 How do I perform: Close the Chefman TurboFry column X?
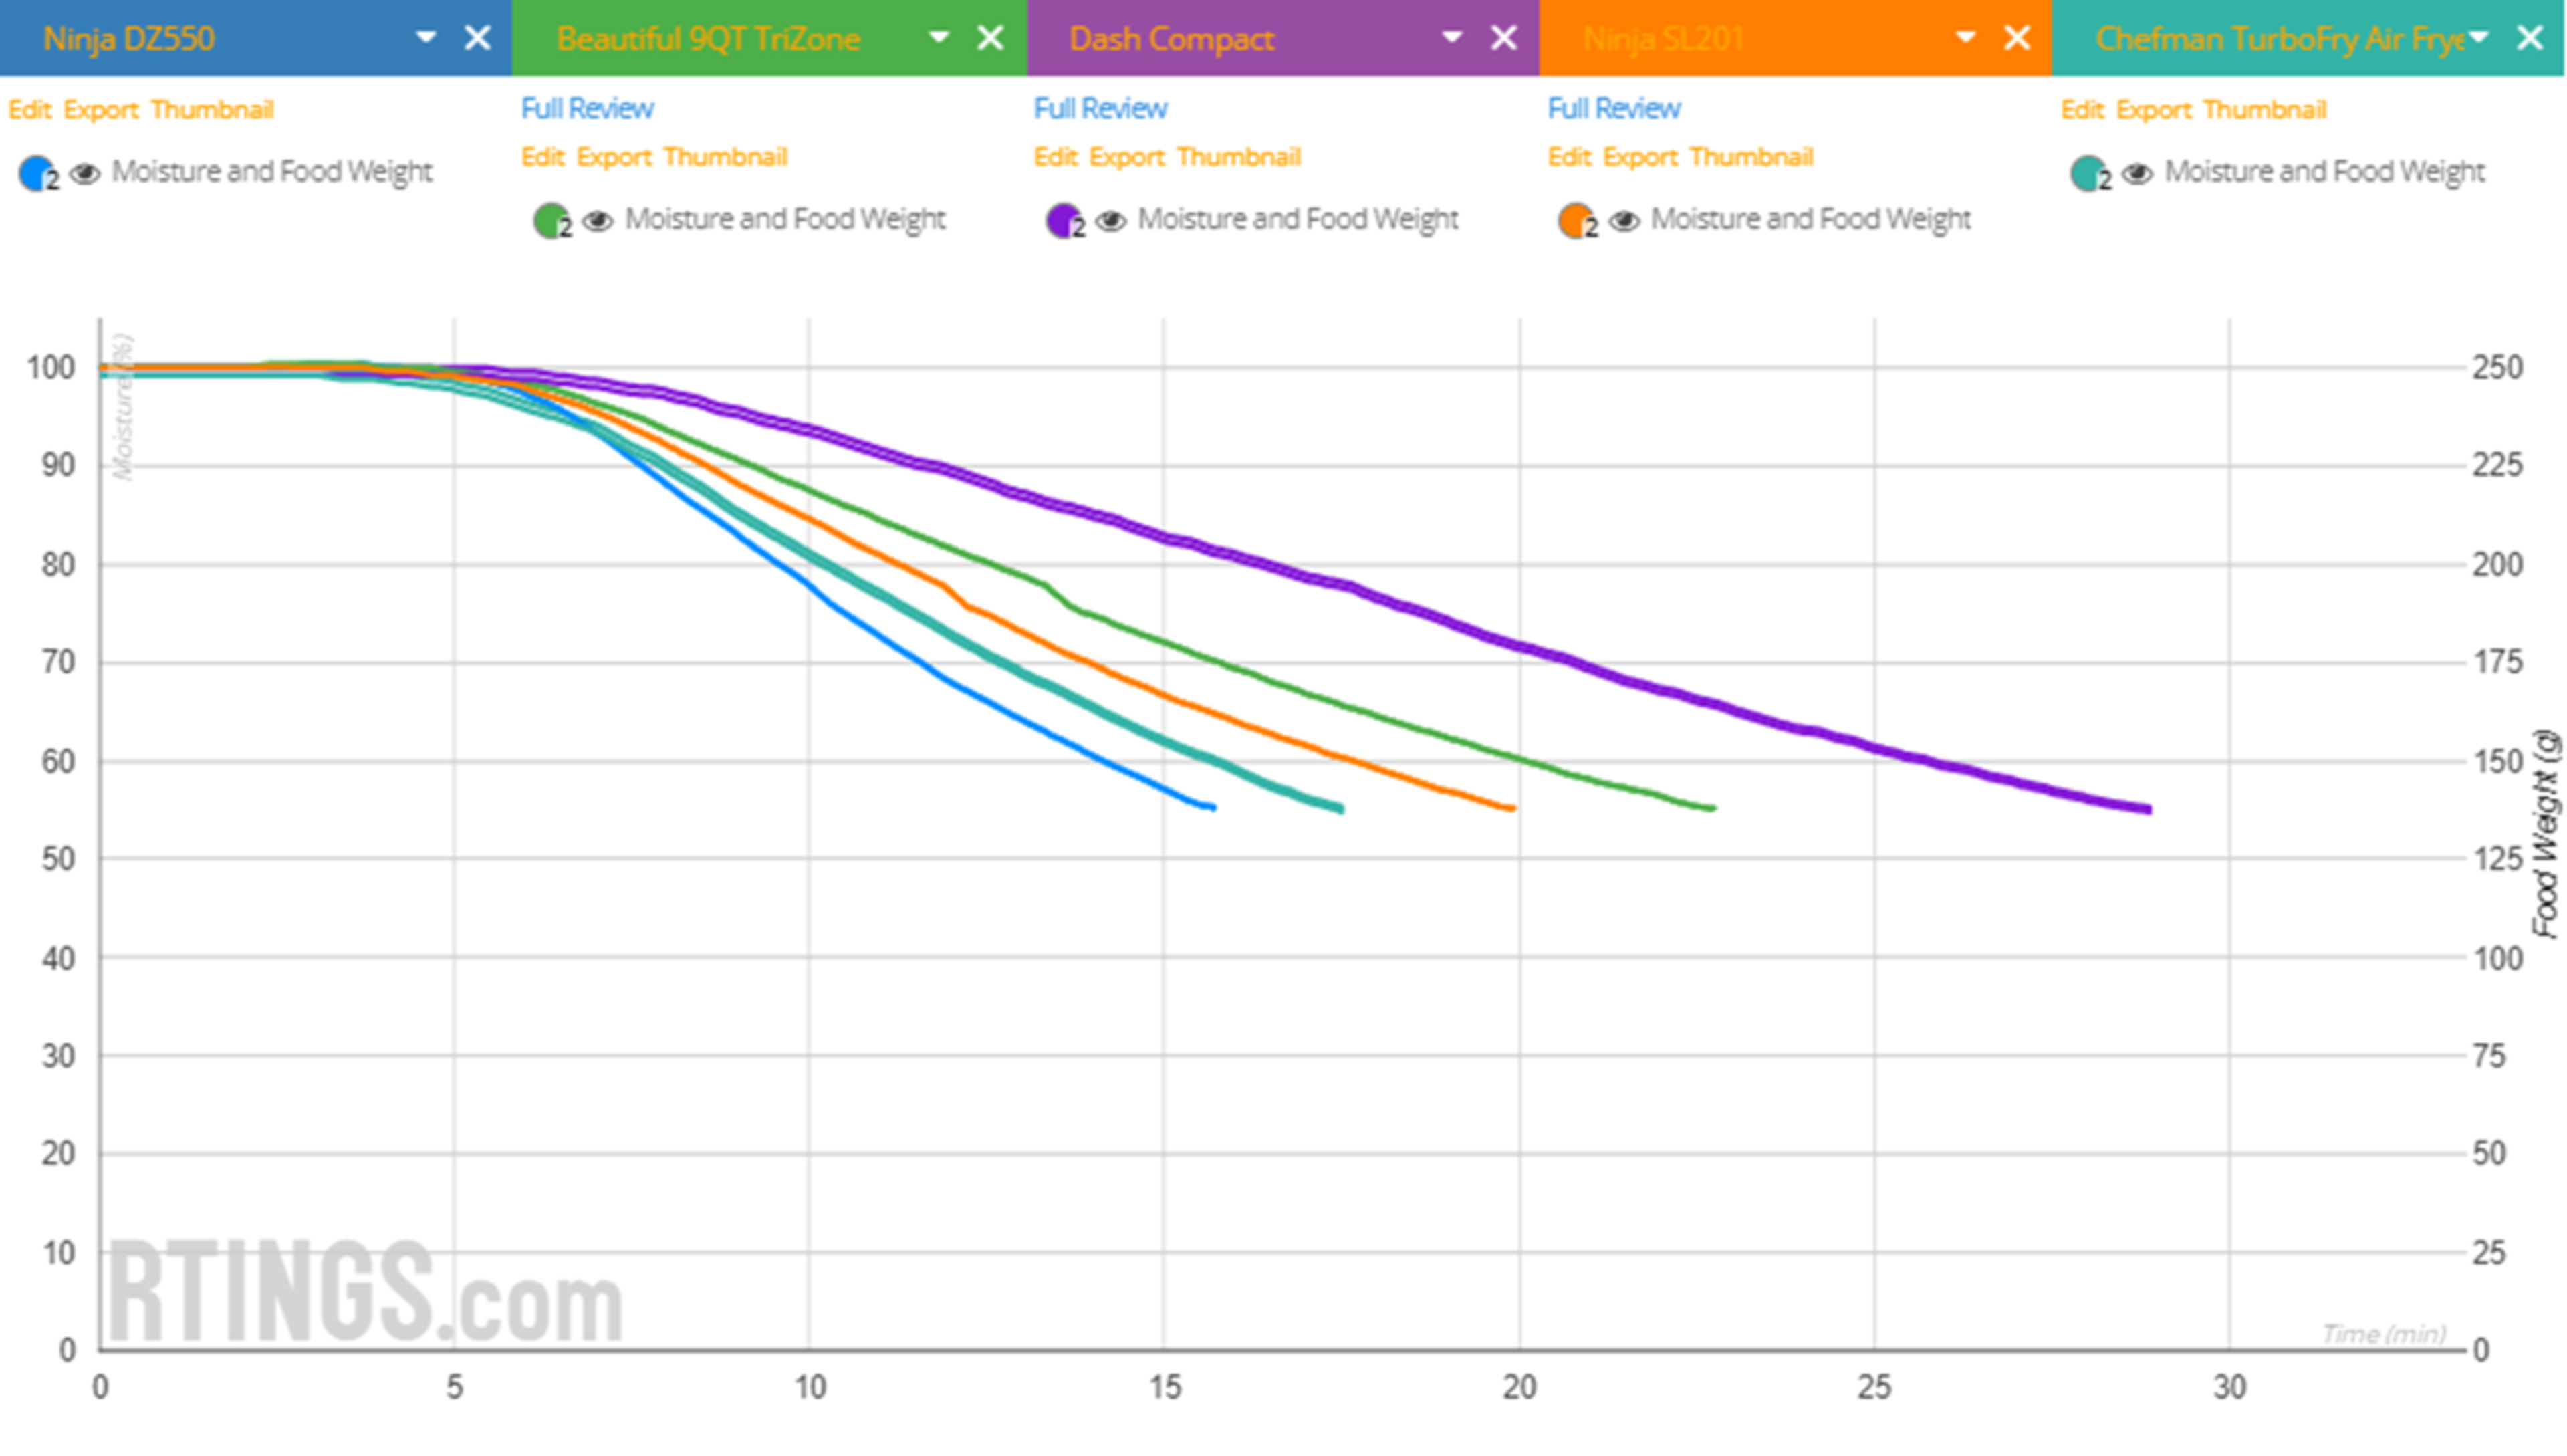tap(2530, 38)
